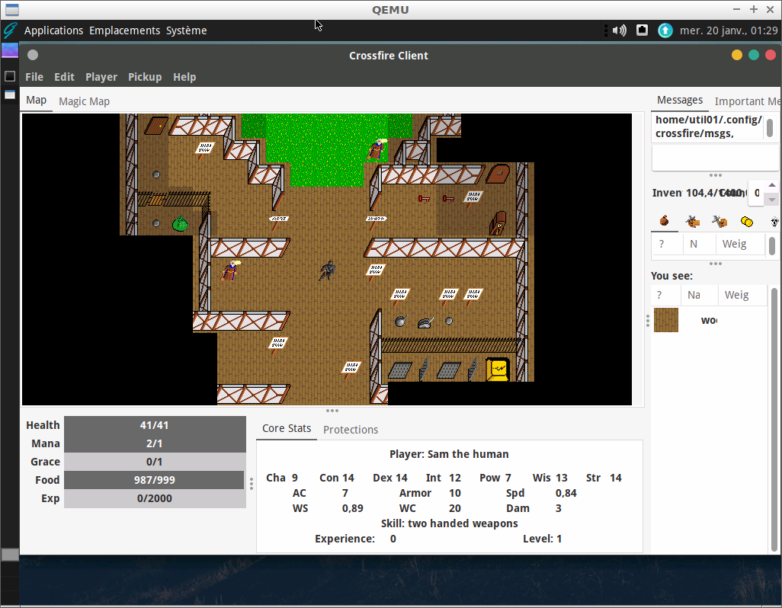Open the Emplacements menu in top panel
Image resolution: width=782 pixels, height=608 pixels.
125,30
